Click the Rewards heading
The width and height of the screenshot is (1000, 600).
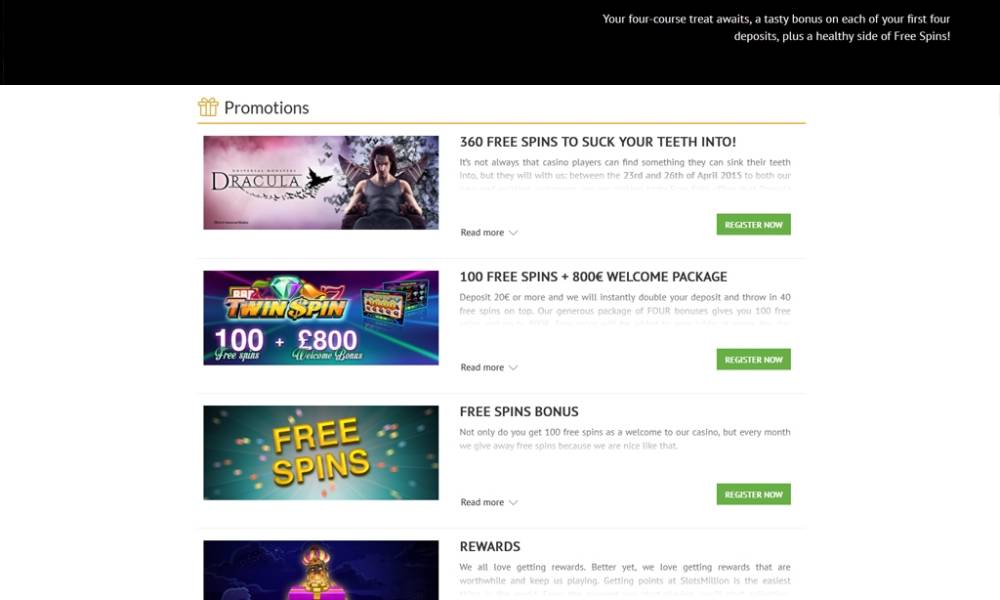[490, 546]
